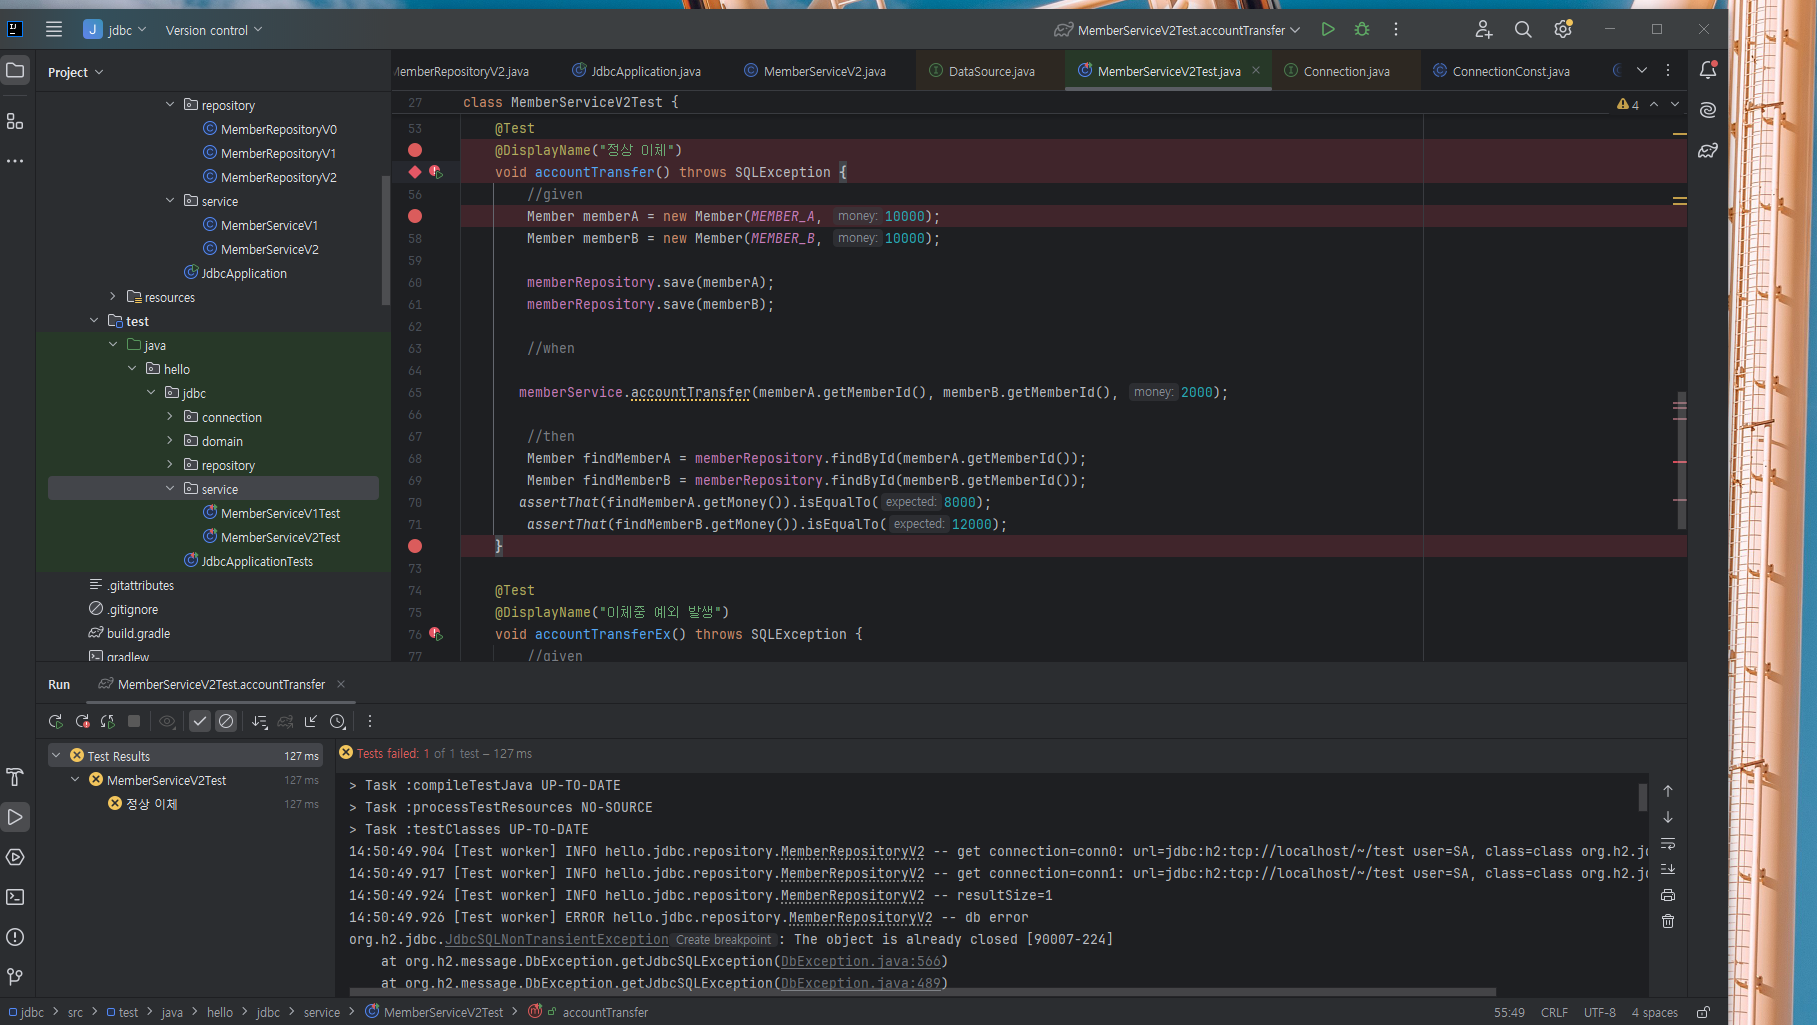This screenshot has height=1025, width=1817.
Task: Open Notifications bell icon
Action: pyautogui.click(x=1708, y=70)
